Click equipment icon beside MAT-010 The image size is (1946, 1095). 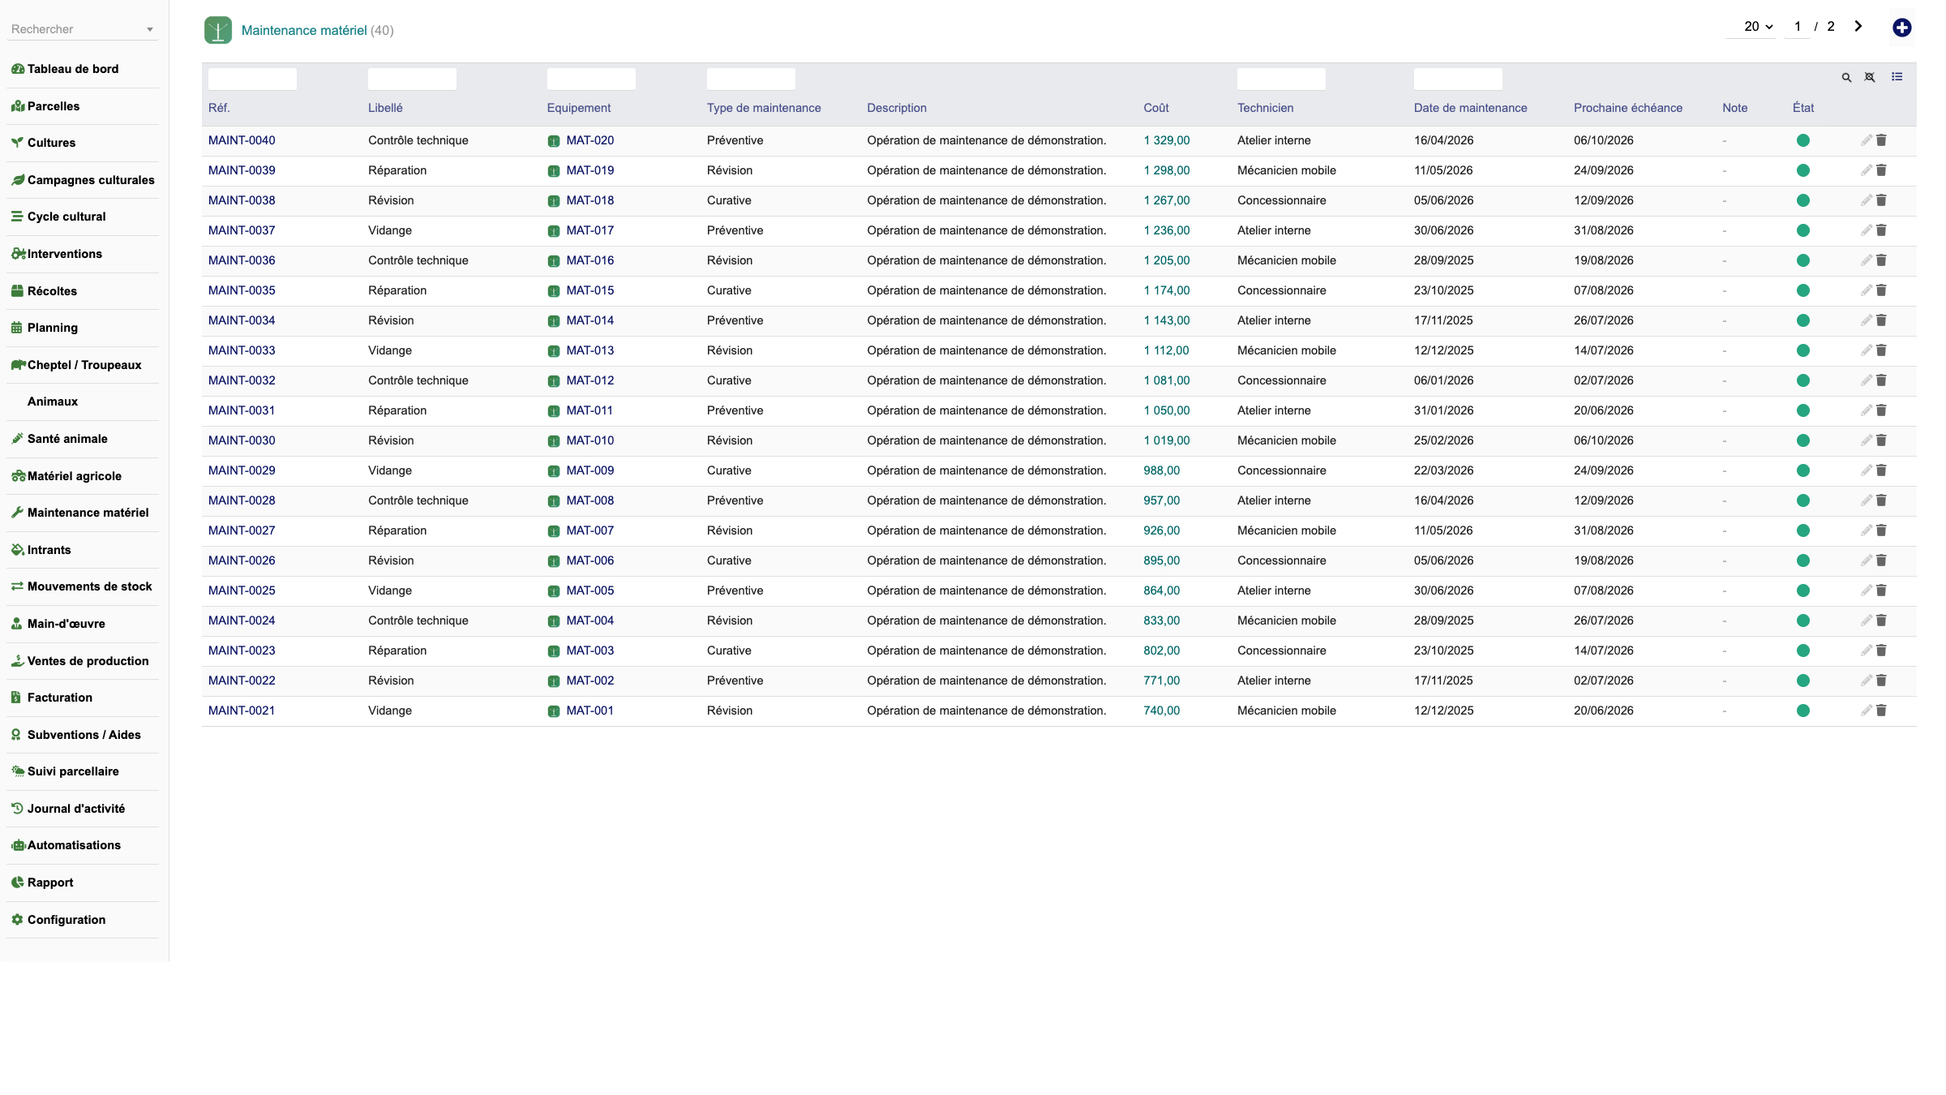[x=553, y=441]
